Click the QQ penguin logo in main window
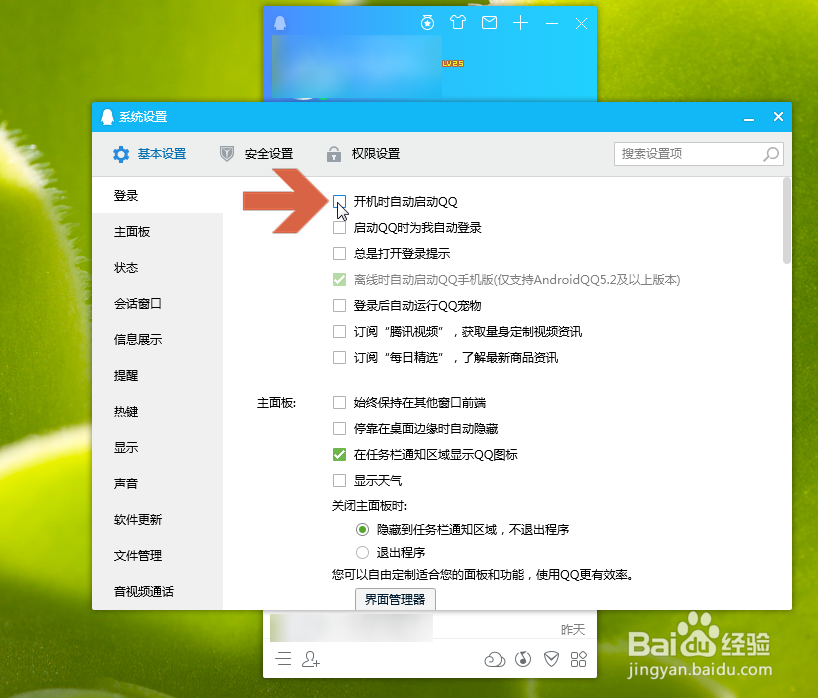Viewport: 818px width, 698px height. pos(280,23)
